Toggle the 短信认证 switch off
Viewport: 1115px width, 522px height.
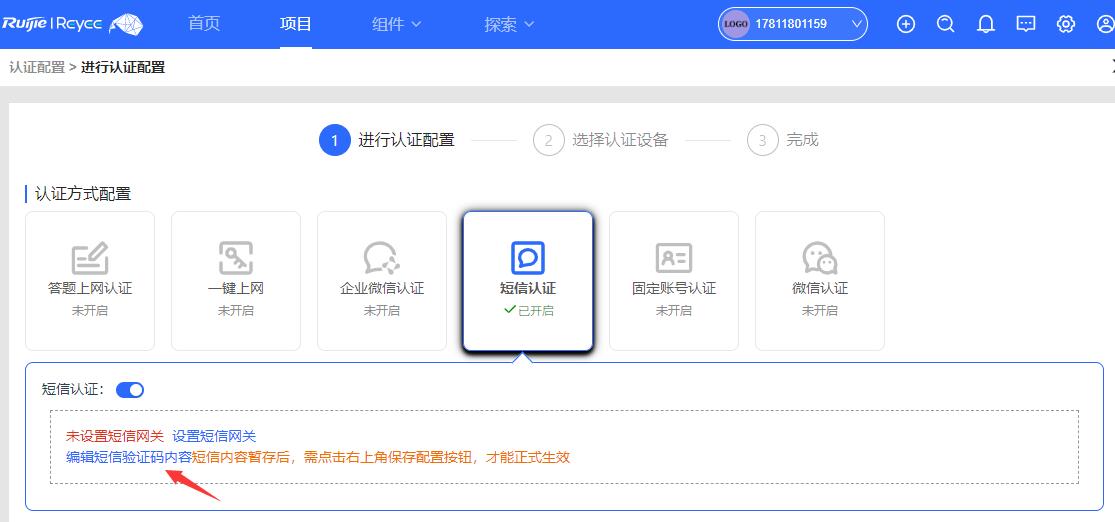[130, 390]
